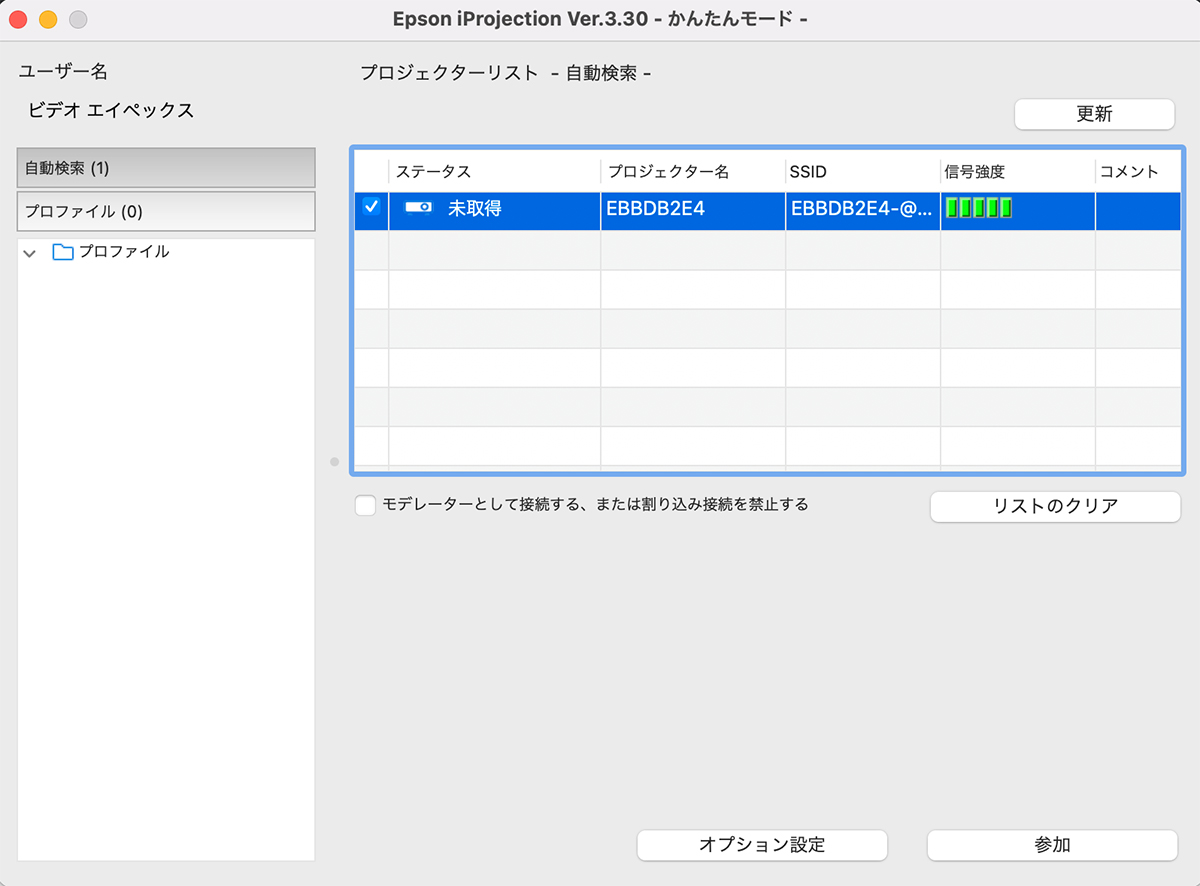Click the 更新 button
Image resolution: width=1200 pixels, height=886 pixels.
point(1094,114)
